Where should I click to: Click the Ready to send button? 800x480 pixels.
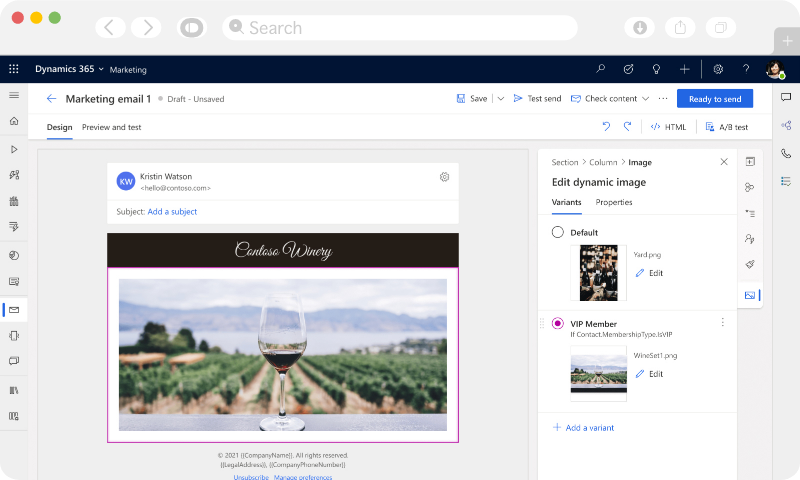click(714, 99)
